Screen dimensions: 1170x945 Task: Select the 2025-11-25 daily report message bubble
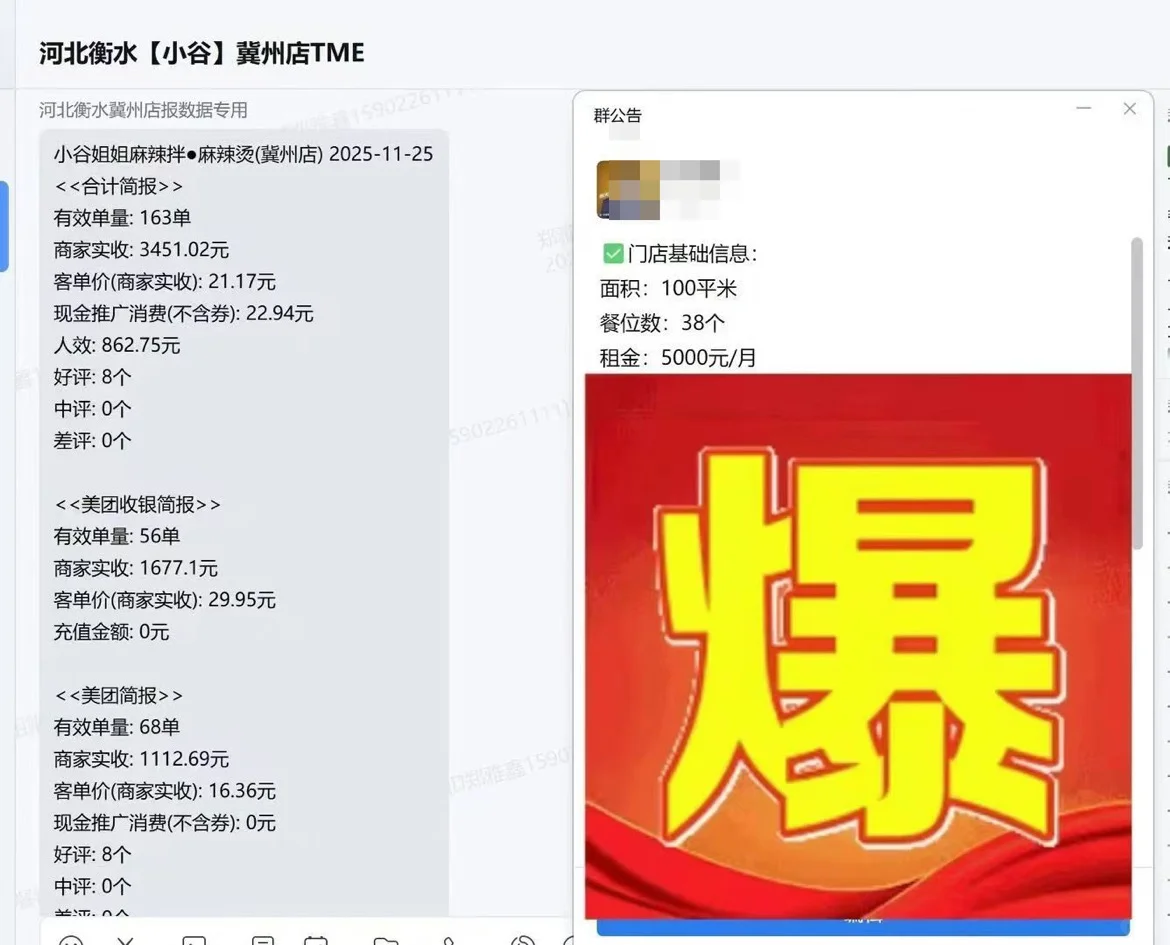coord(244,523)
